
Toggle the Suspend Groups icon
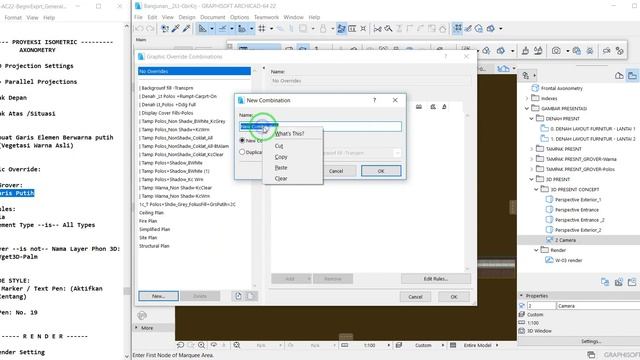point(458,28)
